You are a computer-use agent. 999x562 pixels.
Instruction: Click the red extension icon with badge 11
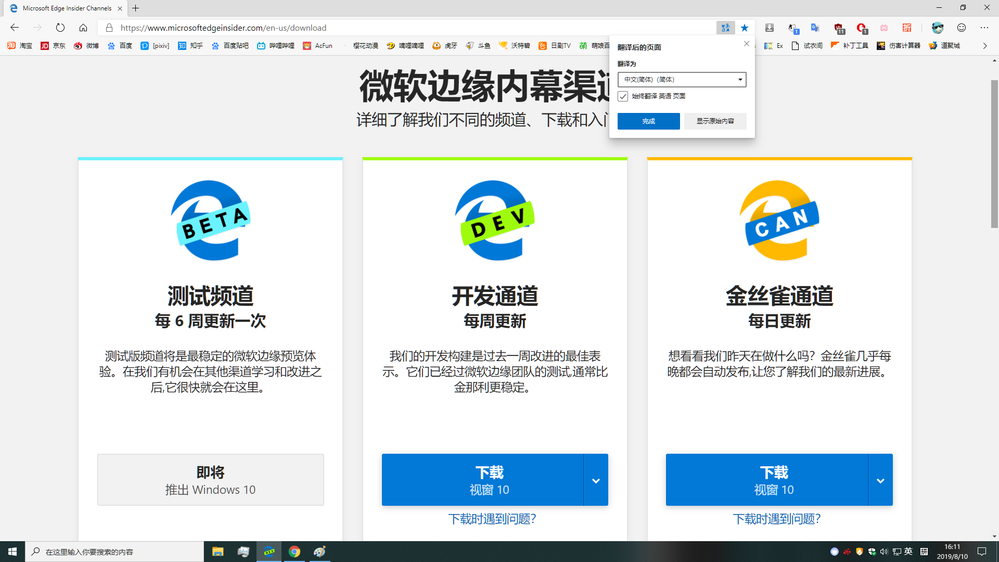click(839, 28)
